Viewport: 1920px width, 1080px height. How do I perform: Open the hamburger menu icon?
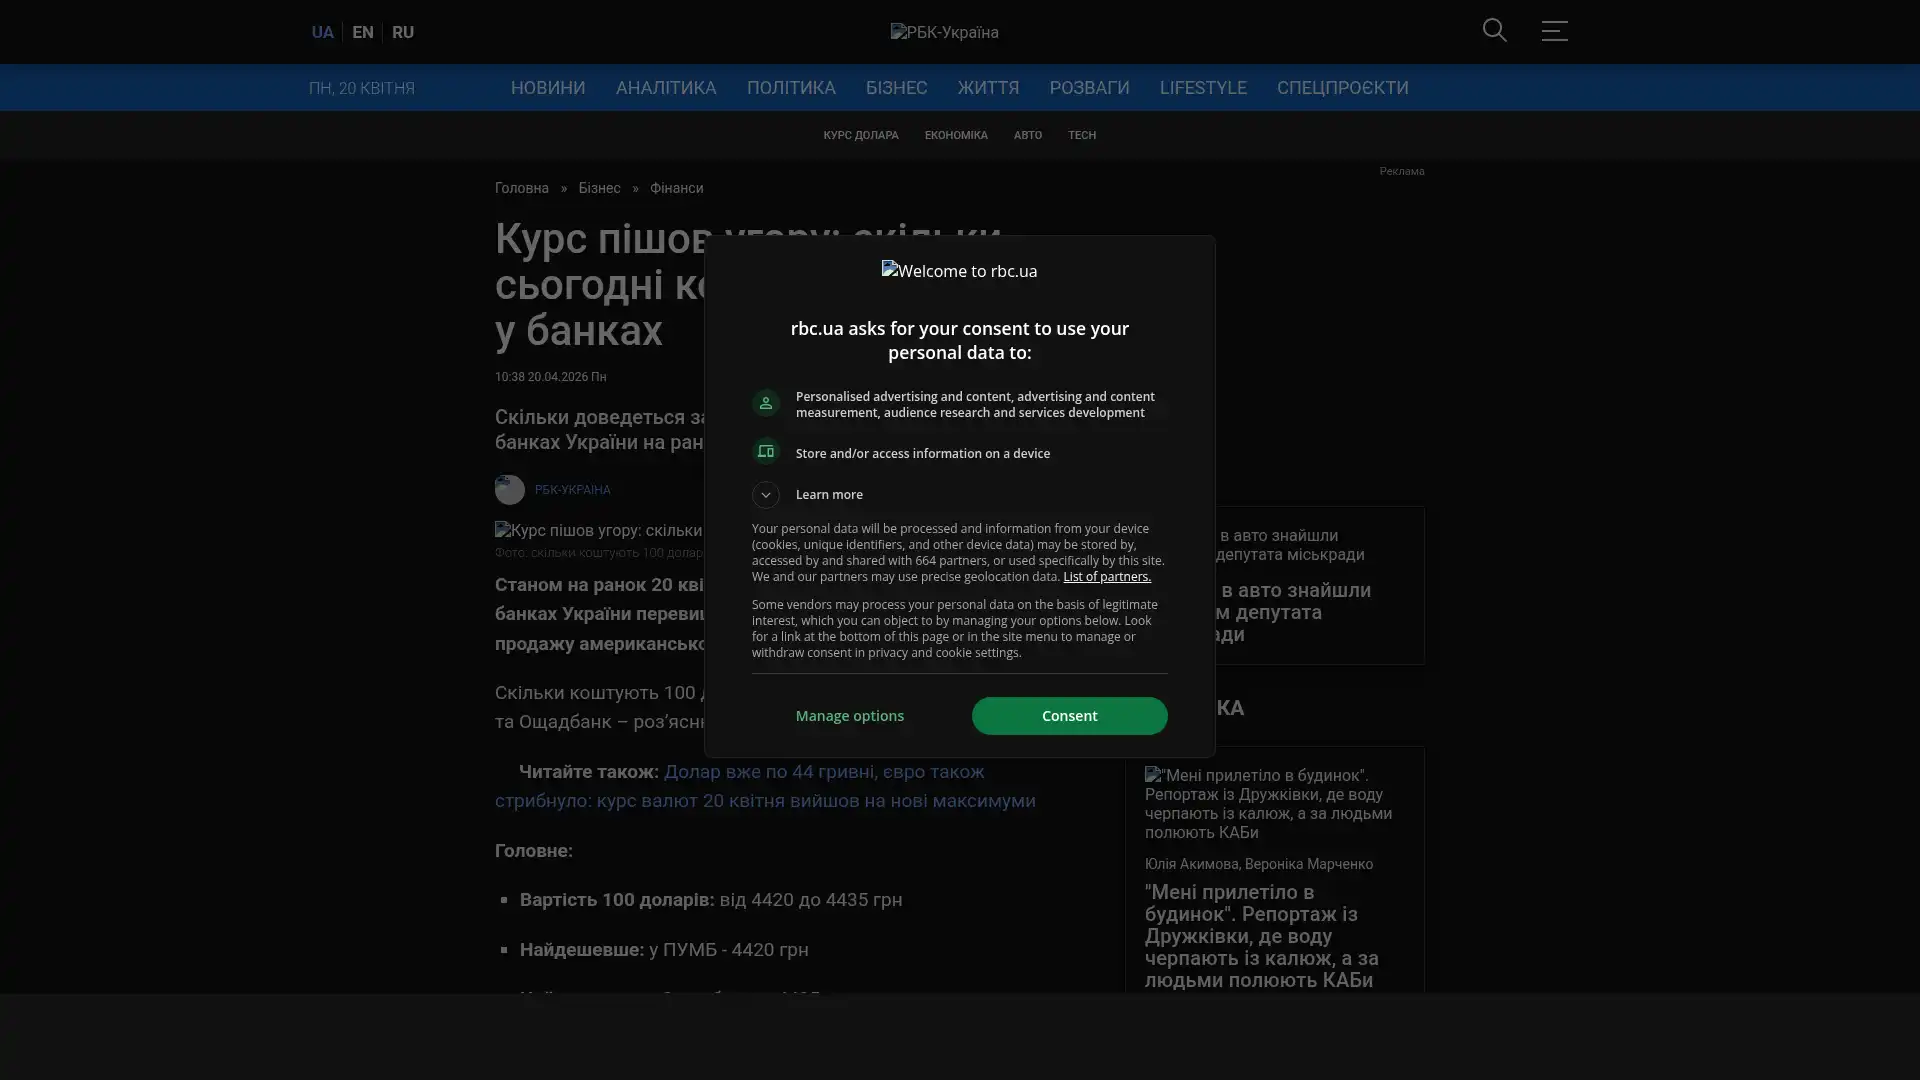tap(1554, 31)
